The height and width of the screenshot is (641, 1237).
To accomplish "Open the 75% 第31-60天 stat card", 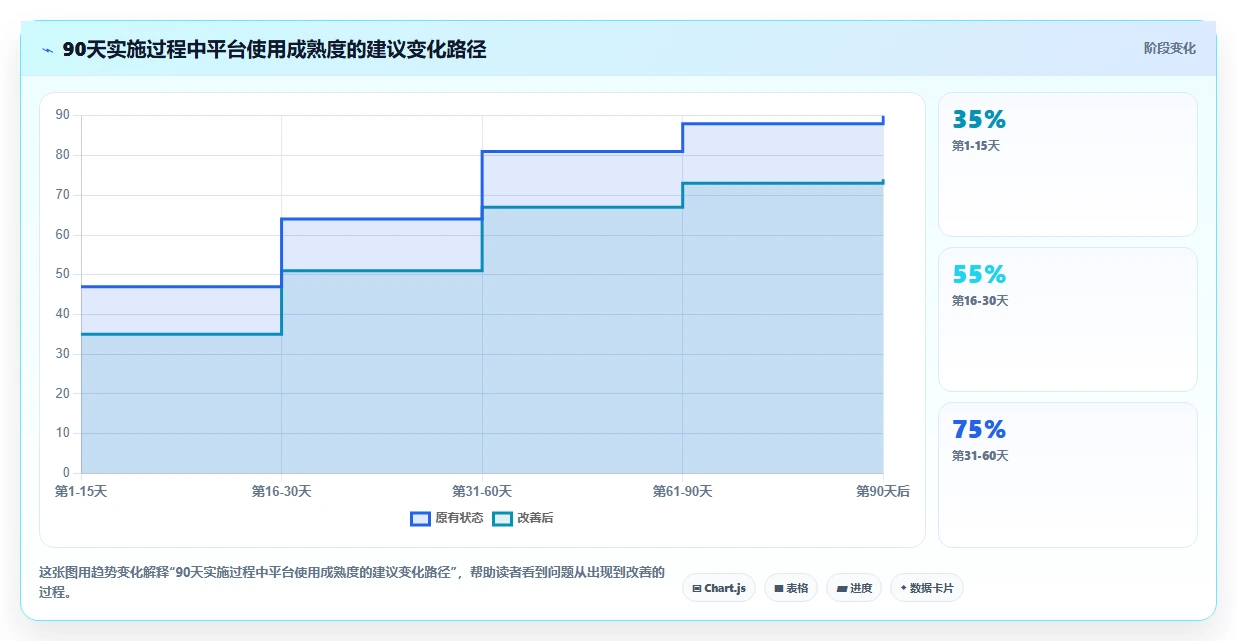I will click(x=1067, y=475).
